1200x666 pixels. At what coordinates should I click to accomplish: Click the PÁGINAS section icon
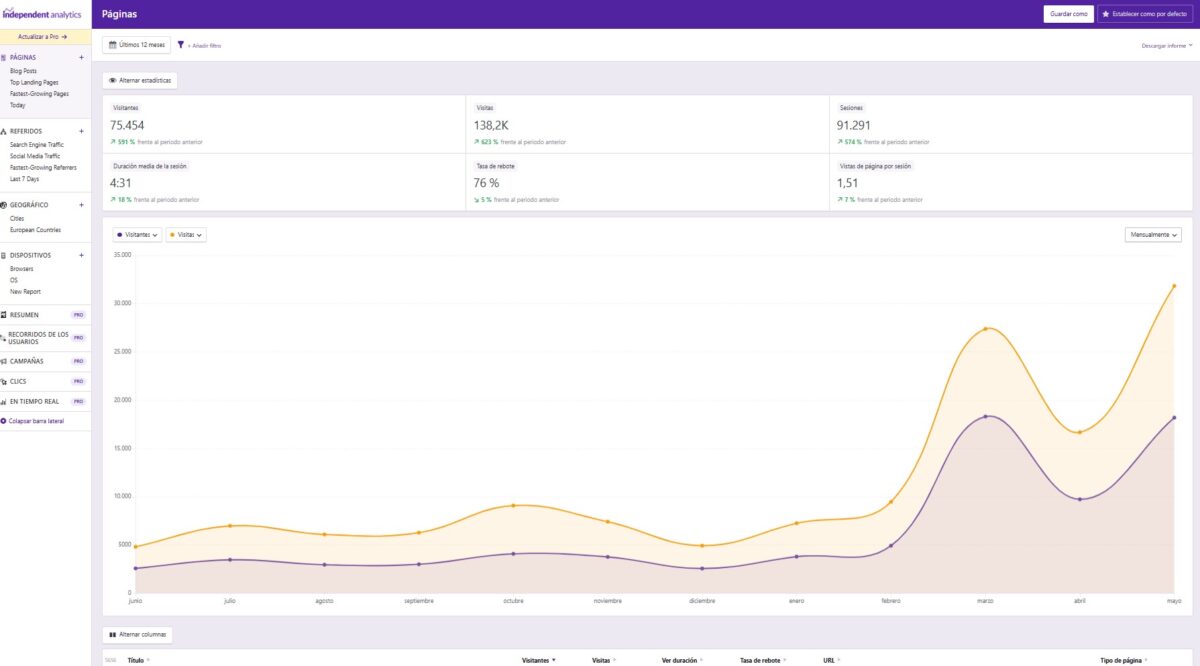coord(4,58)
